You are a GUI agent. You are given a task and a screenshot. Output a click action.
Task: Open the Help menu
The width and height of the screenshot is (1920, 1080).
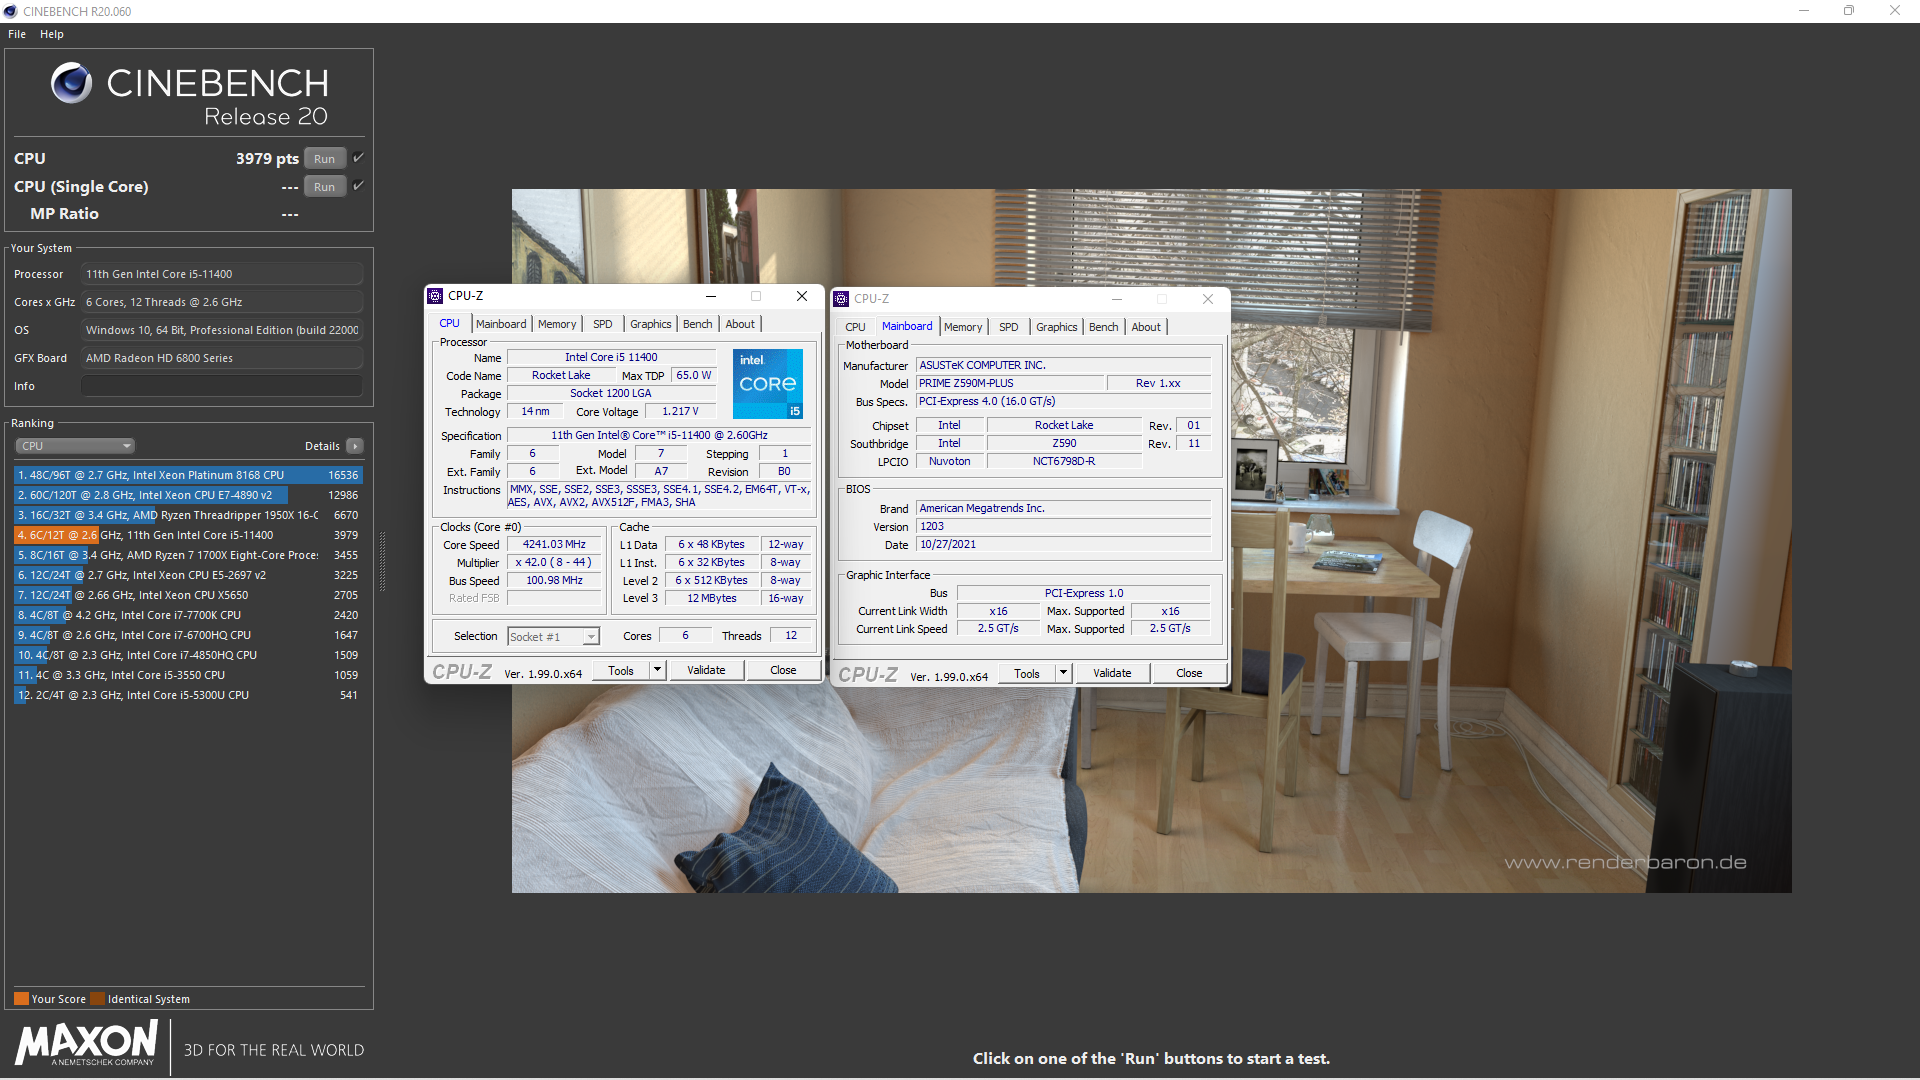coord(52,34)
